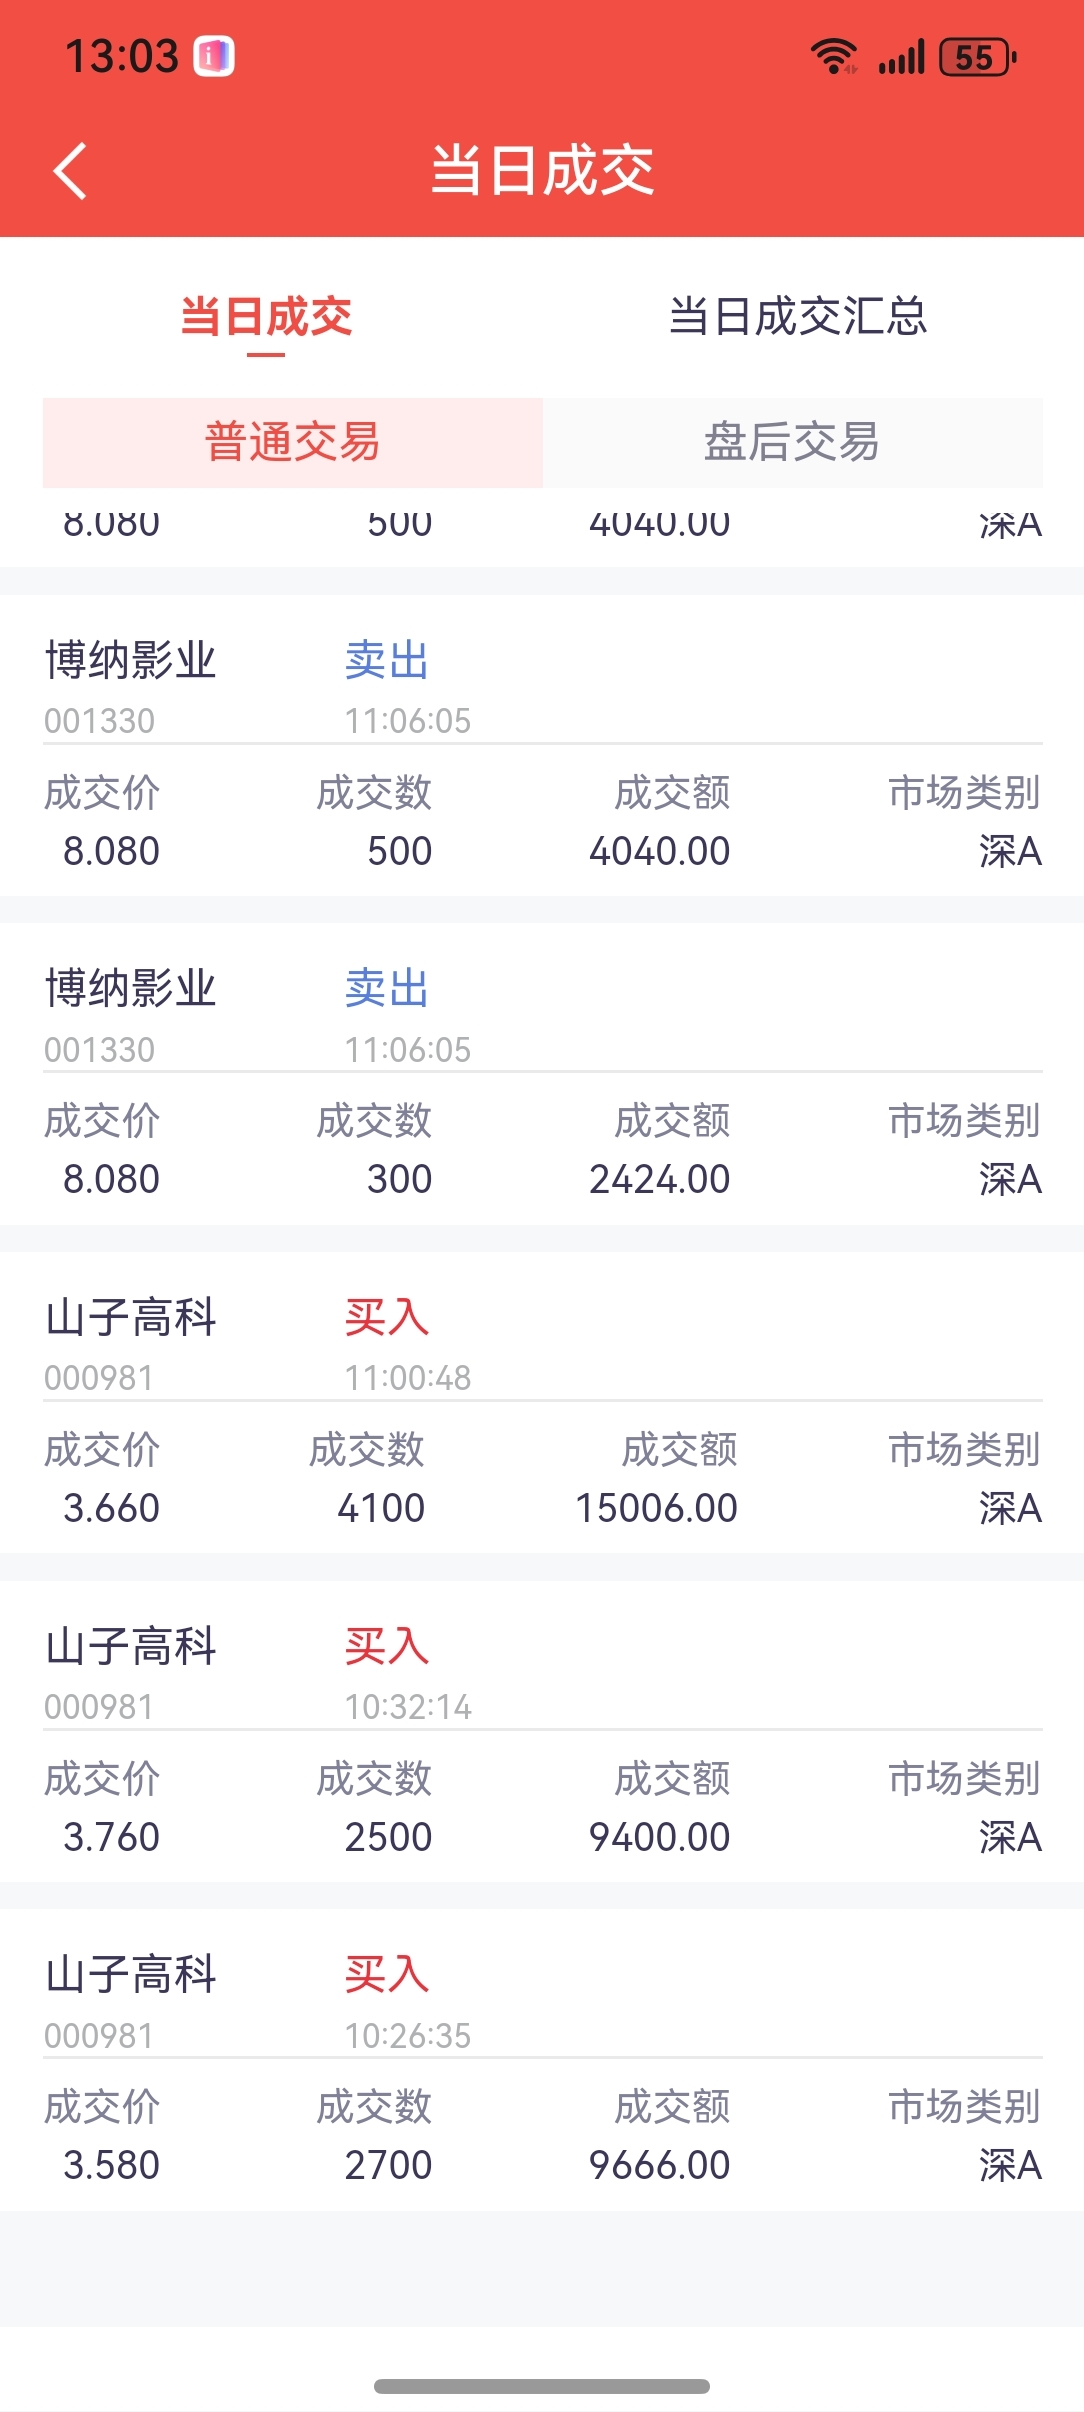Switch to 当日成交汇总 tab
The height and width of the screenshot is (2412, 1084).
point(797,317)
